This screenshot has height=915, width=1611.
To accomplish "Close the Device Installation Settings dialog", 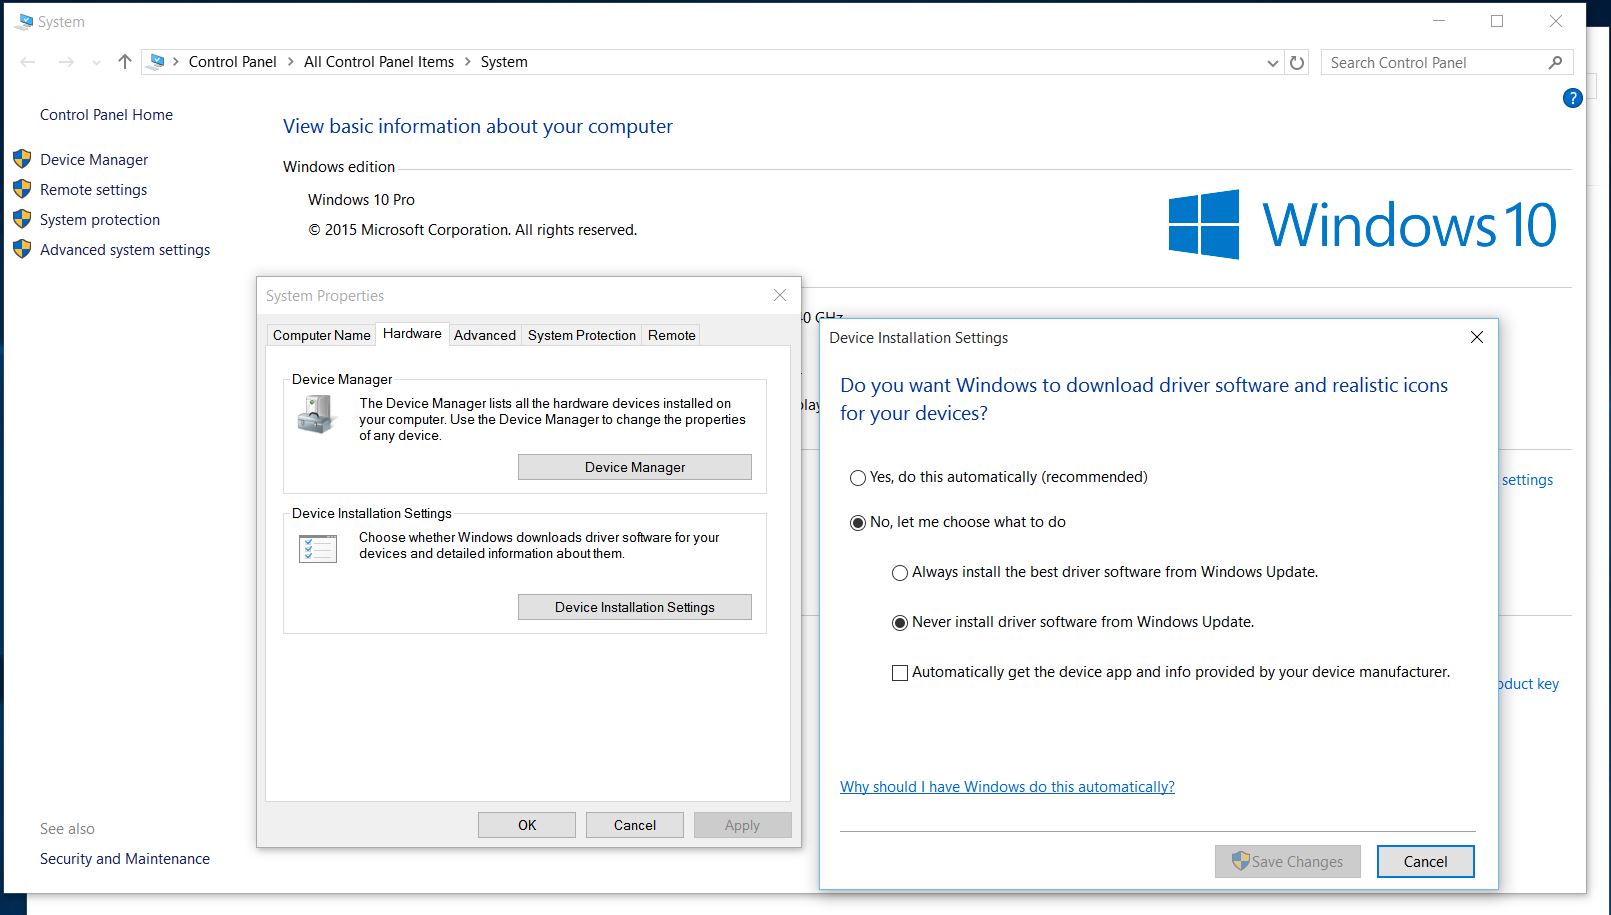I will [x=1476, y=337].
